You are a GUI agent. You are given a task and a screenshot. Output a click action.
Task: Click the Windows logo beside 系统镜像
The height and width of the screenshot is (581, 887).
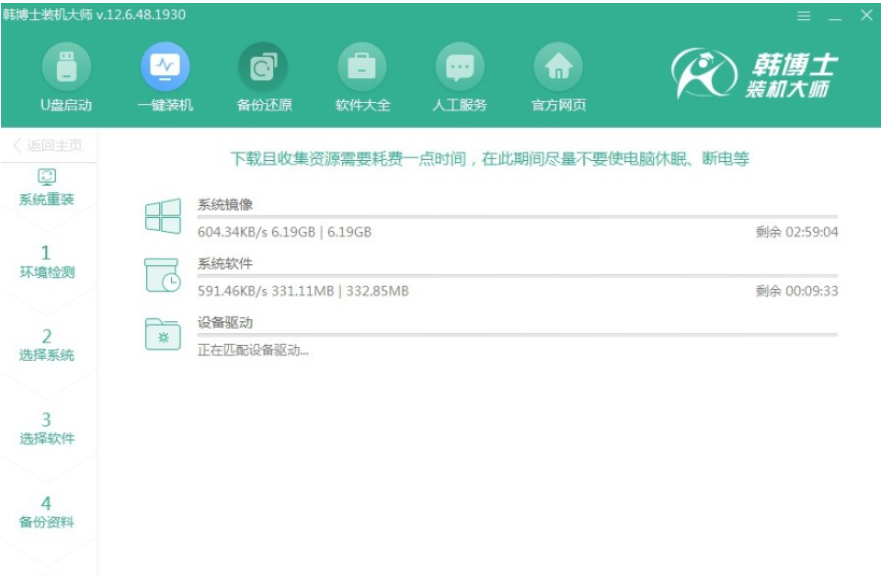pyautogui.click(x=163, y=216)
